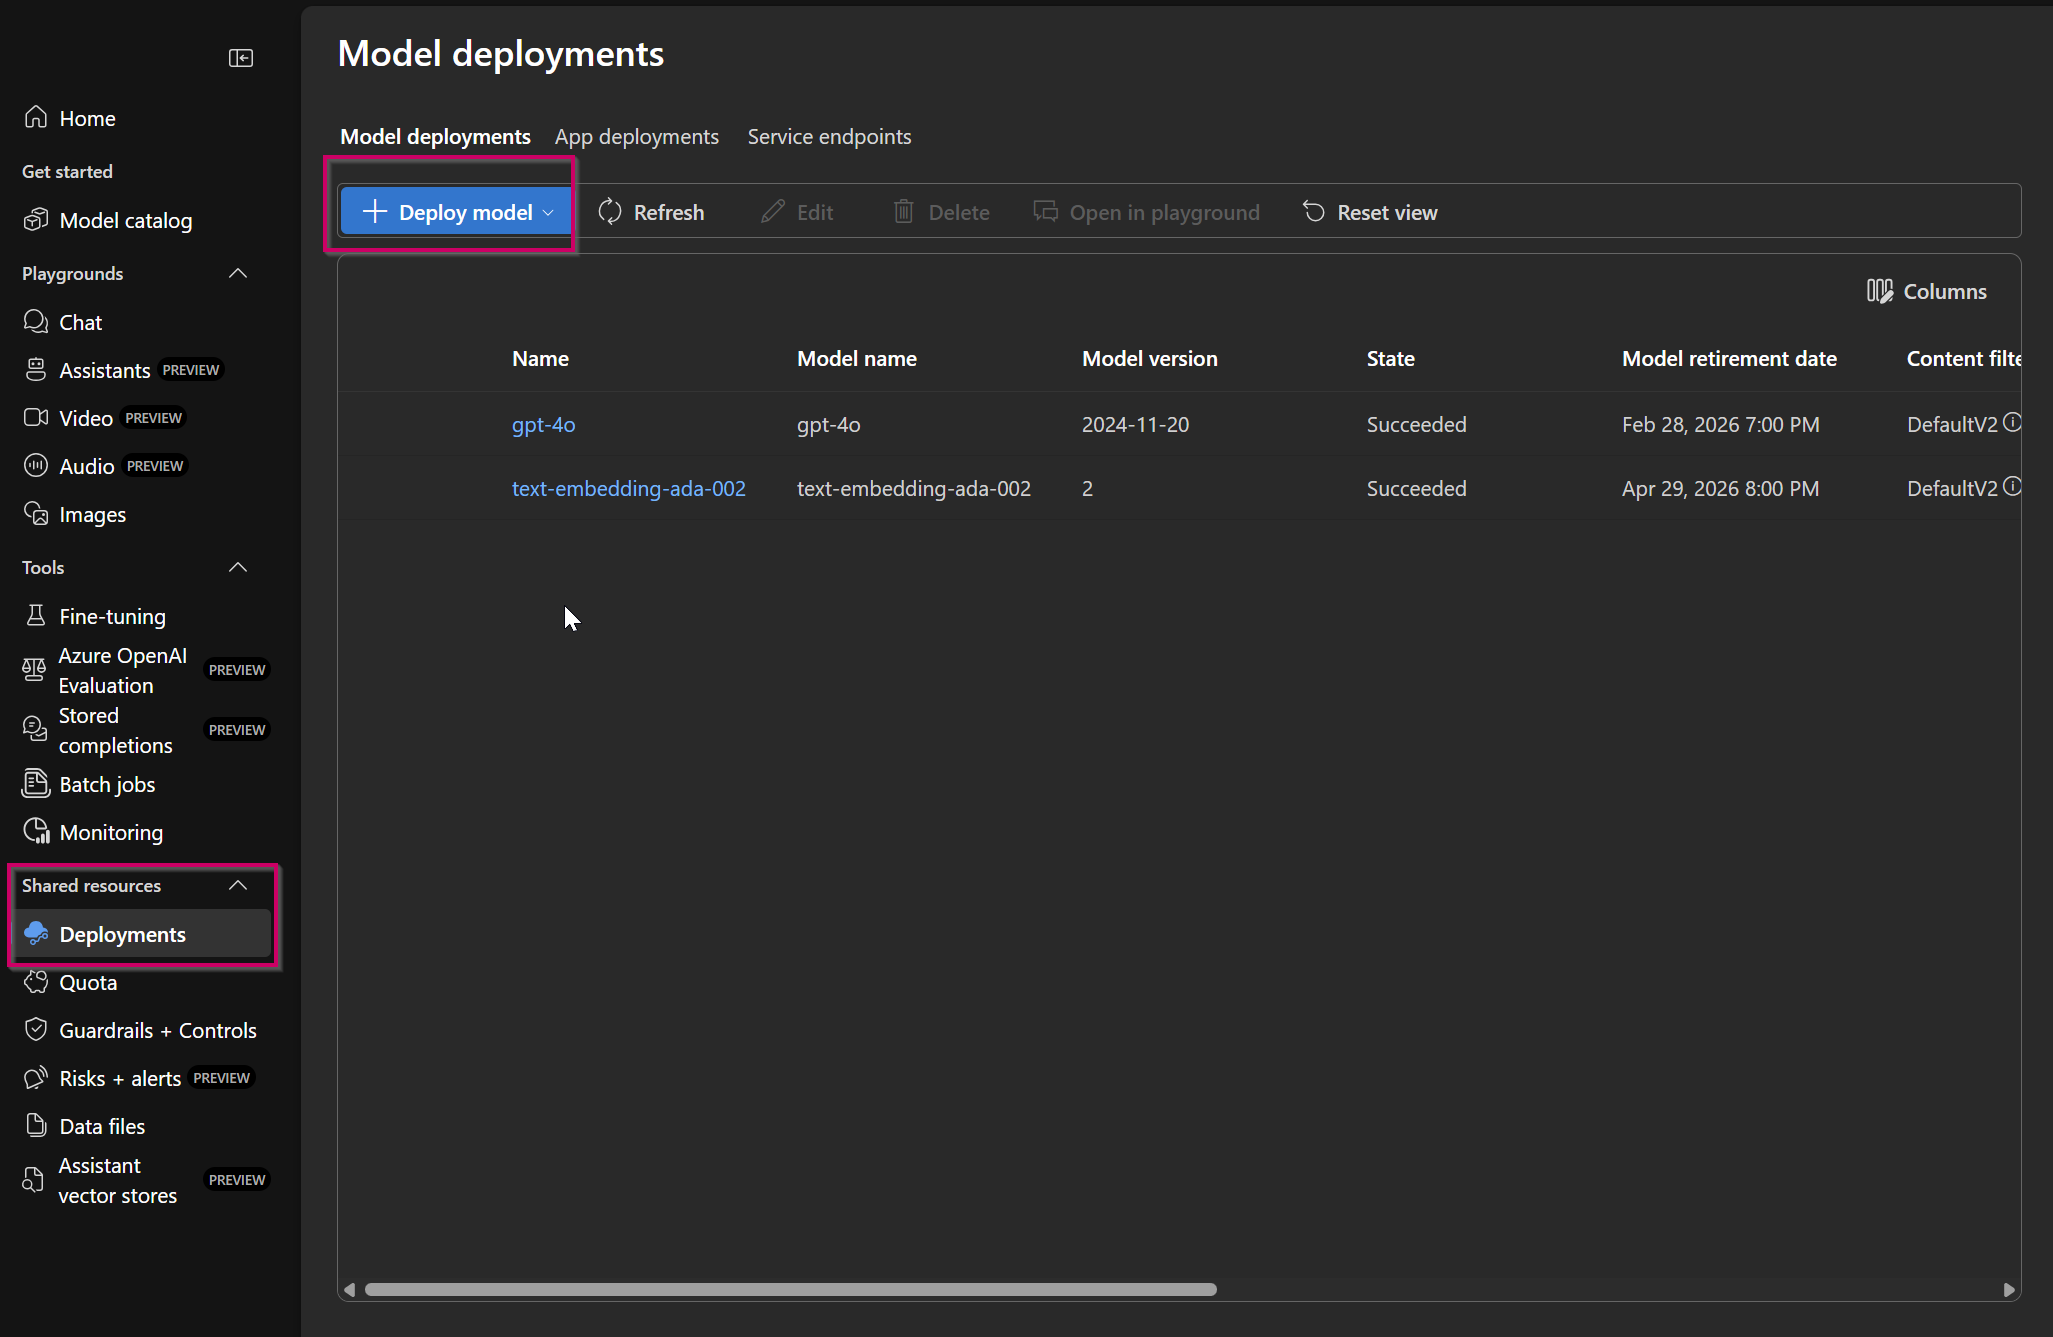Open the gpt-4o deployment link

tap(543, 424)
